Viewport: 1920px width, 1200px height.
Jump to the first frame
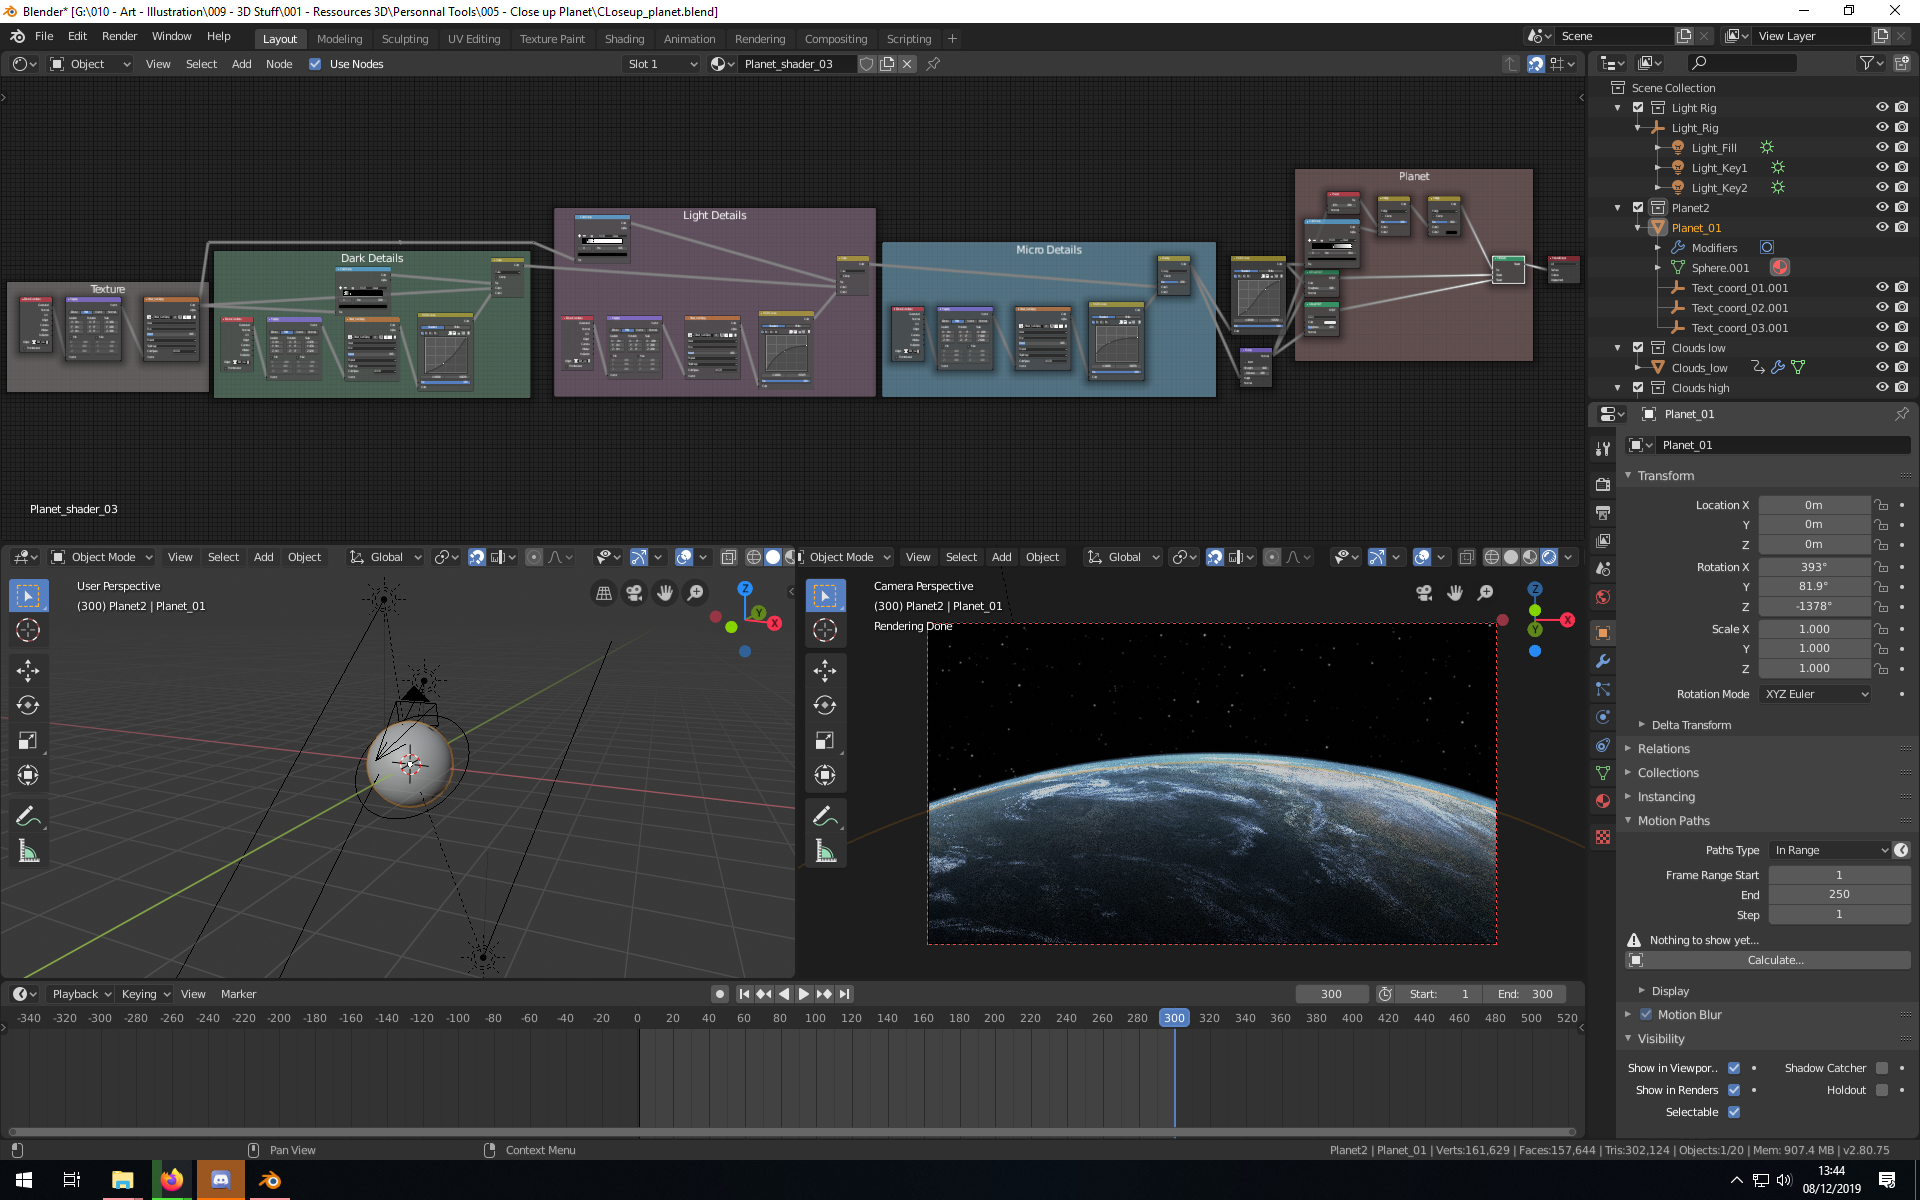[x=743, y=994]
